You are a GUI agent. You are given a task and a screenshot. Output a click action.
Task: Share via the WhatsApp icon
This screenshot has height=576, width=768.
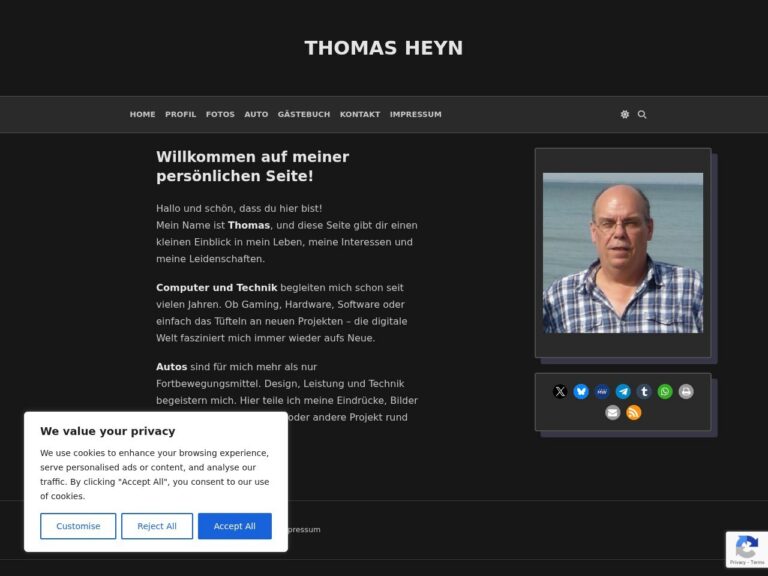(x=665, y=392)
